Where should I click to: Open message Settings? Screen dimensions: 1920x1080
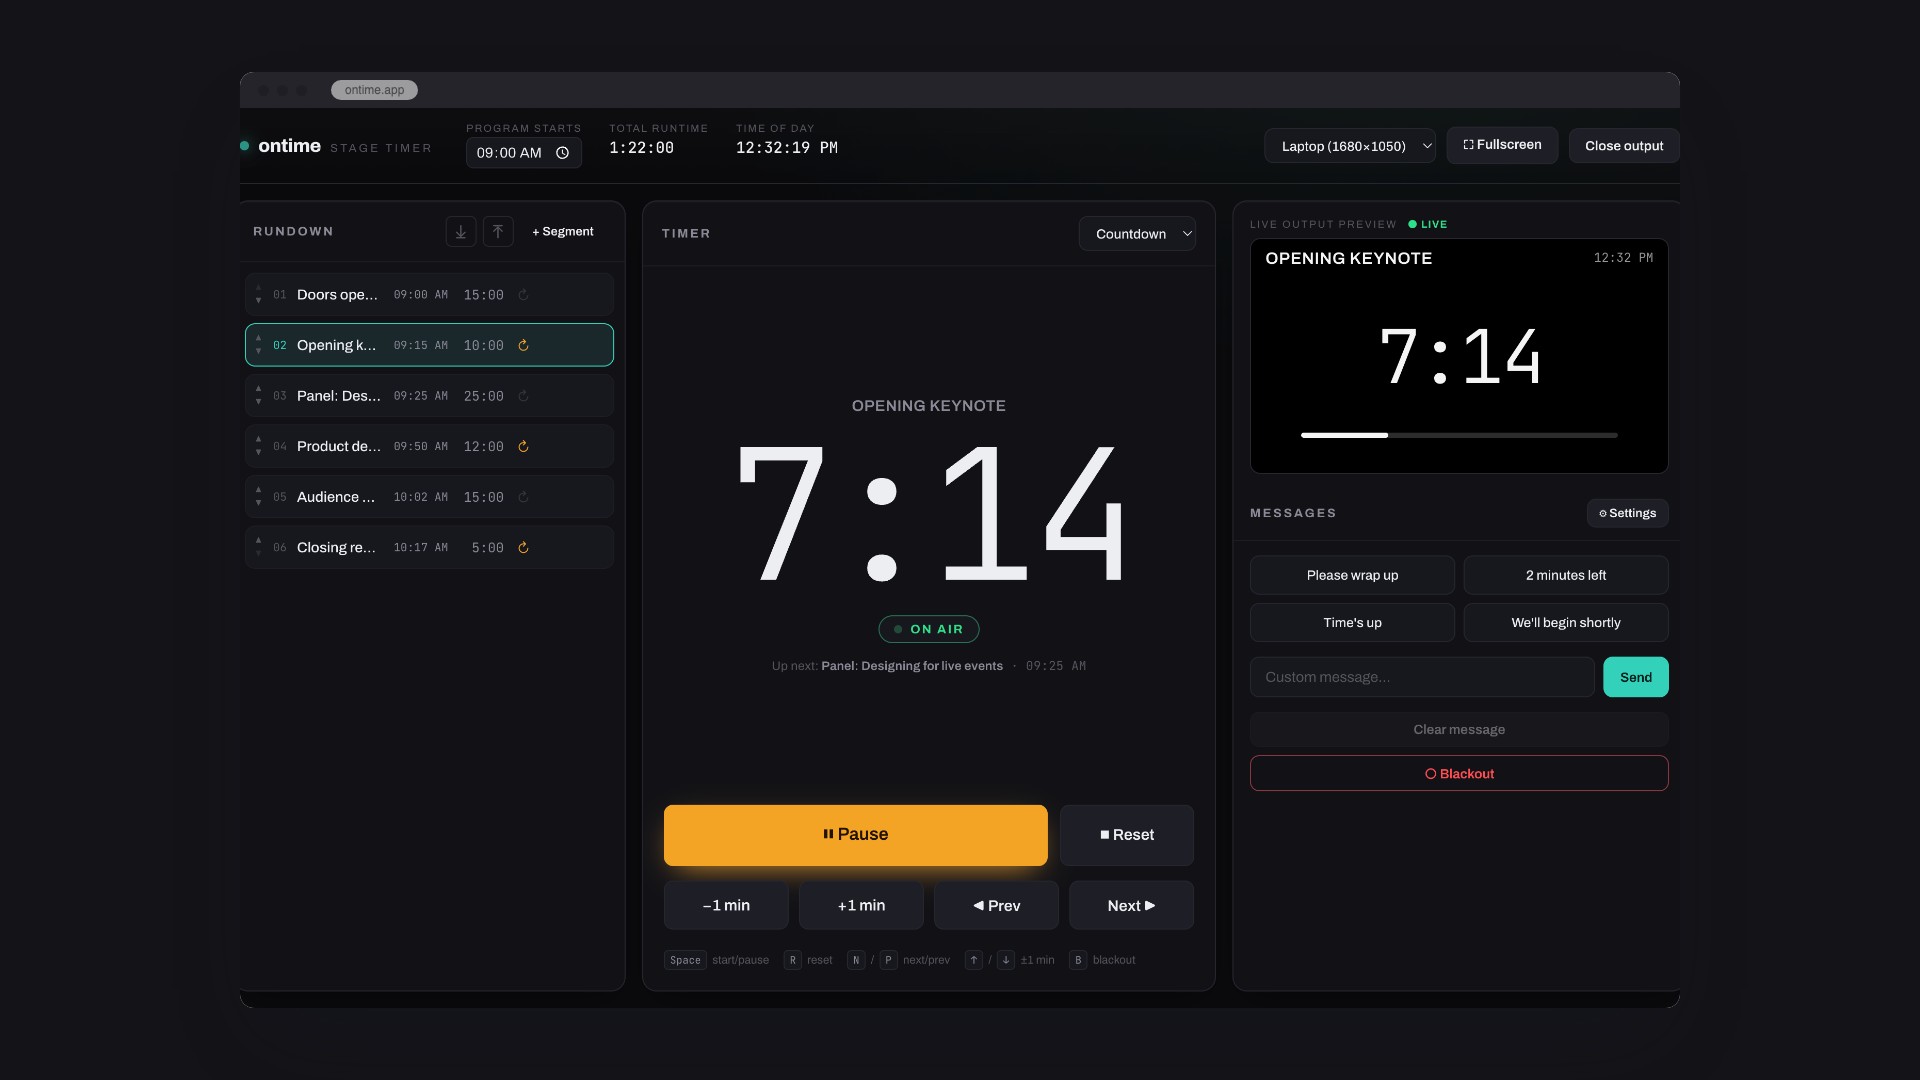[x=1627, y=514]
